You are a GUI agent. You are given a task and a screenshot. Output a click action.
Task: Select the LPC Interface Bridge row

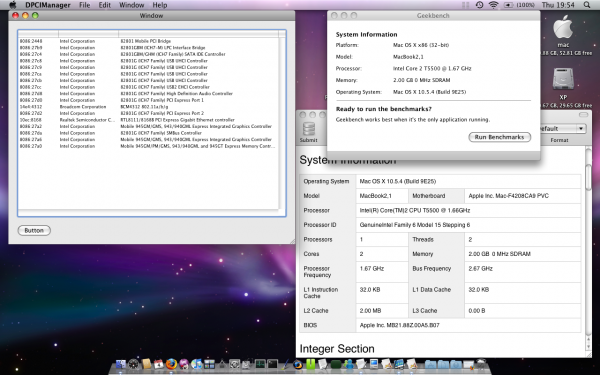coord(148,47)
